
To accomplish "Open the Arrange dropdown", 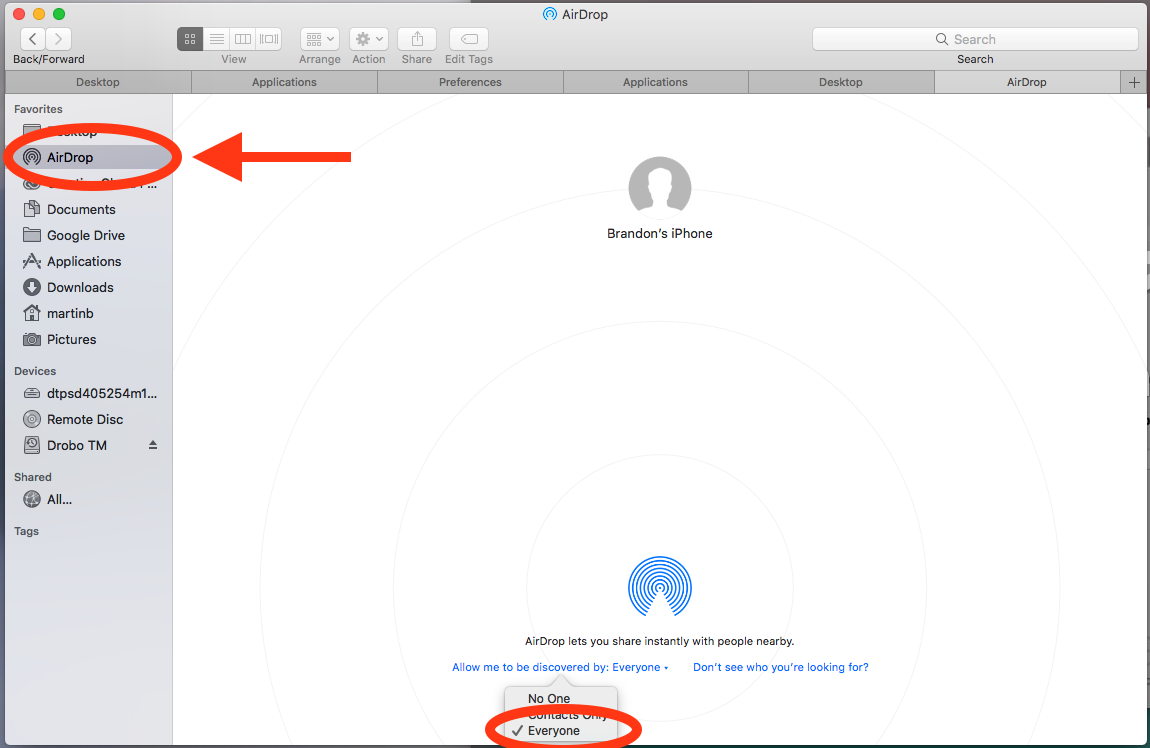I will (320, 39).
